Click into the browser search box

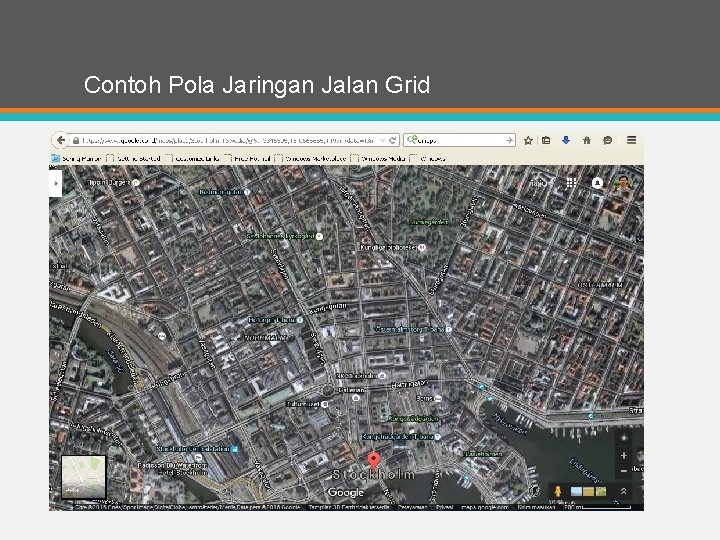(461, 140)
